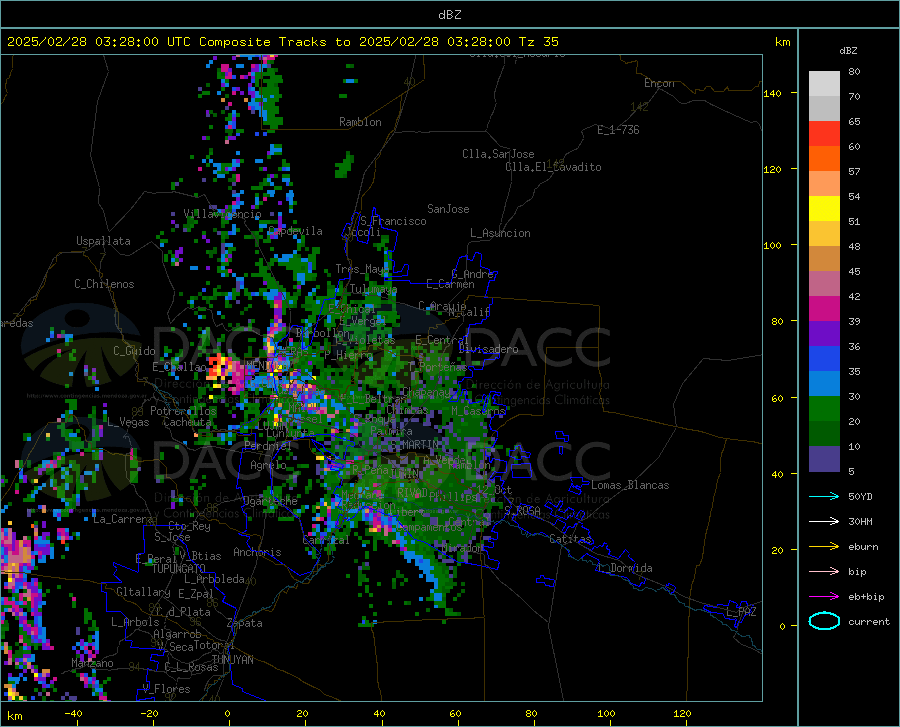The height and width of the screenshot is (727, 900).
Task: Click the Anchoris map label
Action: (257, 552)
